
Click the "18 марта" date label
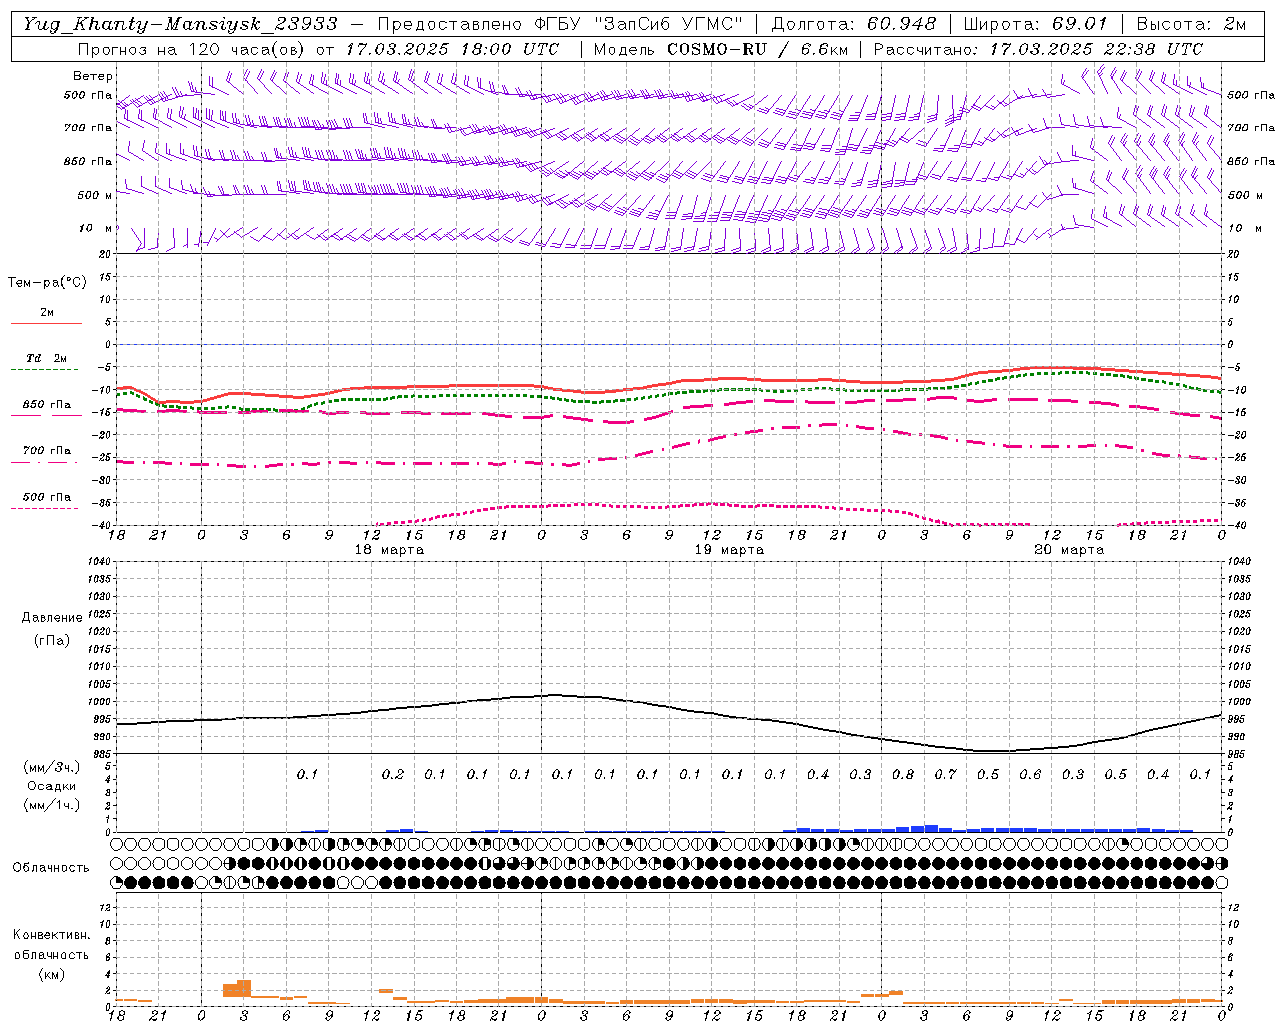click(389, 550)
